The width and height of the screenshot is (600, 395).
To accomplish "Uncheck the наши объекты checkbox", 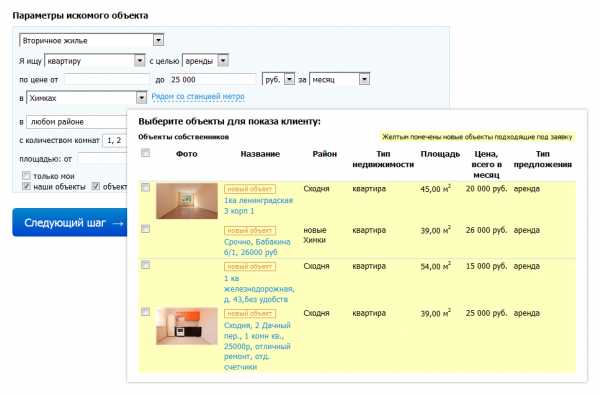I will (26, 186).
